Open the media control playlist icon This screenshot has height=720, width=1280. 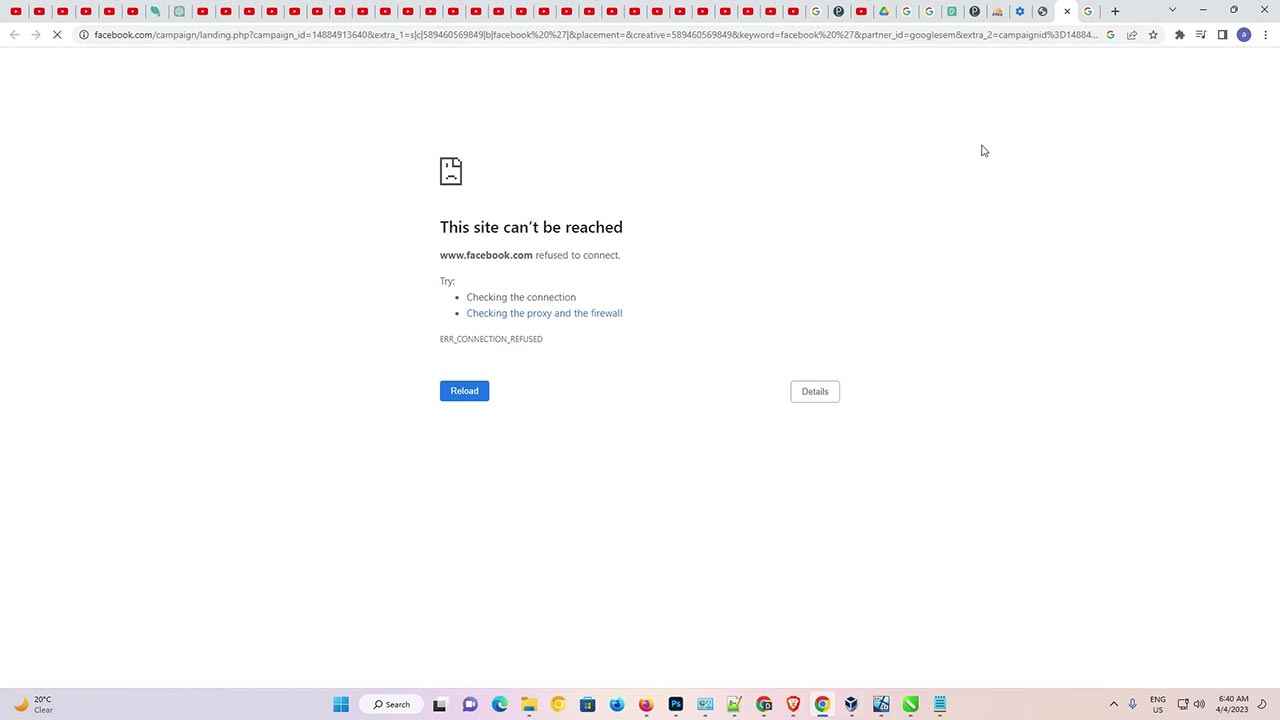pos(1200,35)
